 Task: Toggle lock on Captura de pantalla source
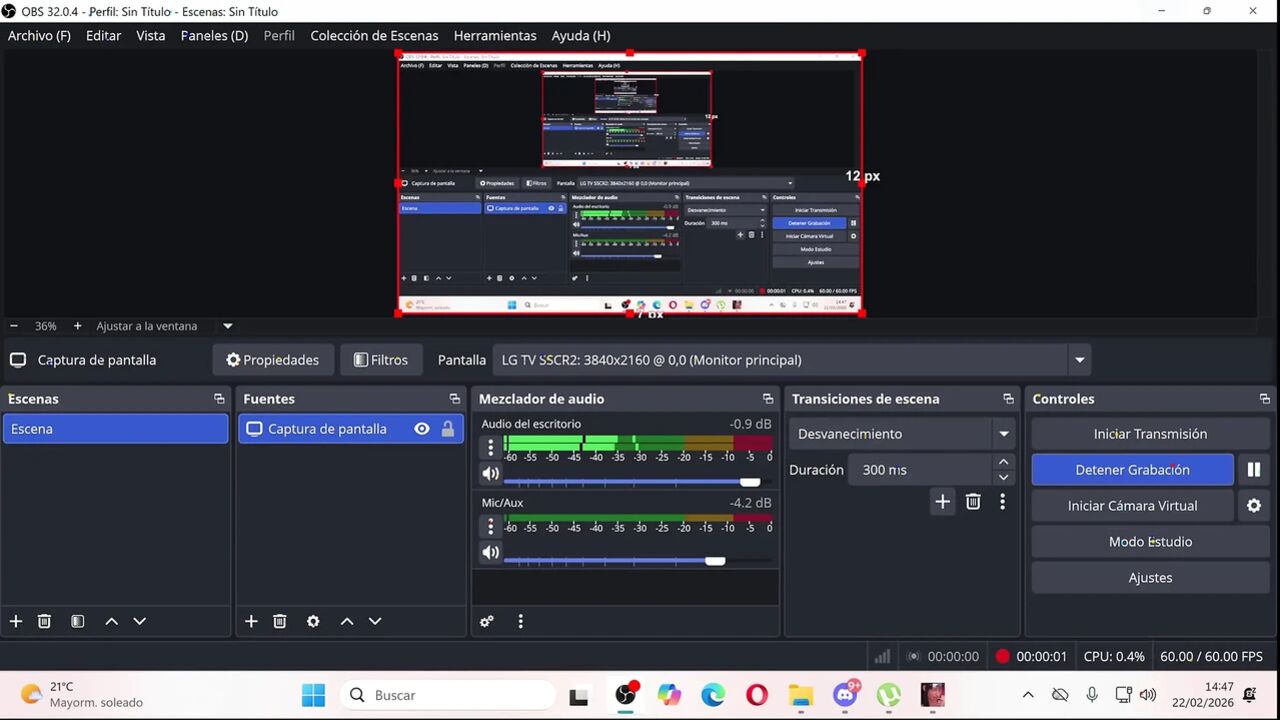coord(448,429)
